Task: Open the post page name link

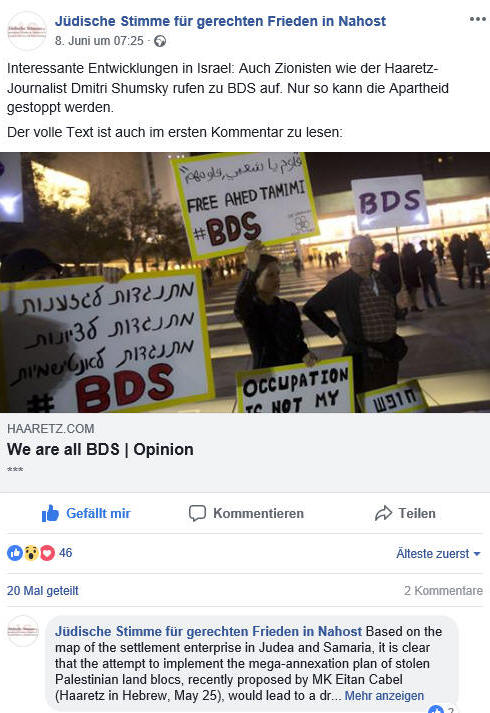Action: 220,21
